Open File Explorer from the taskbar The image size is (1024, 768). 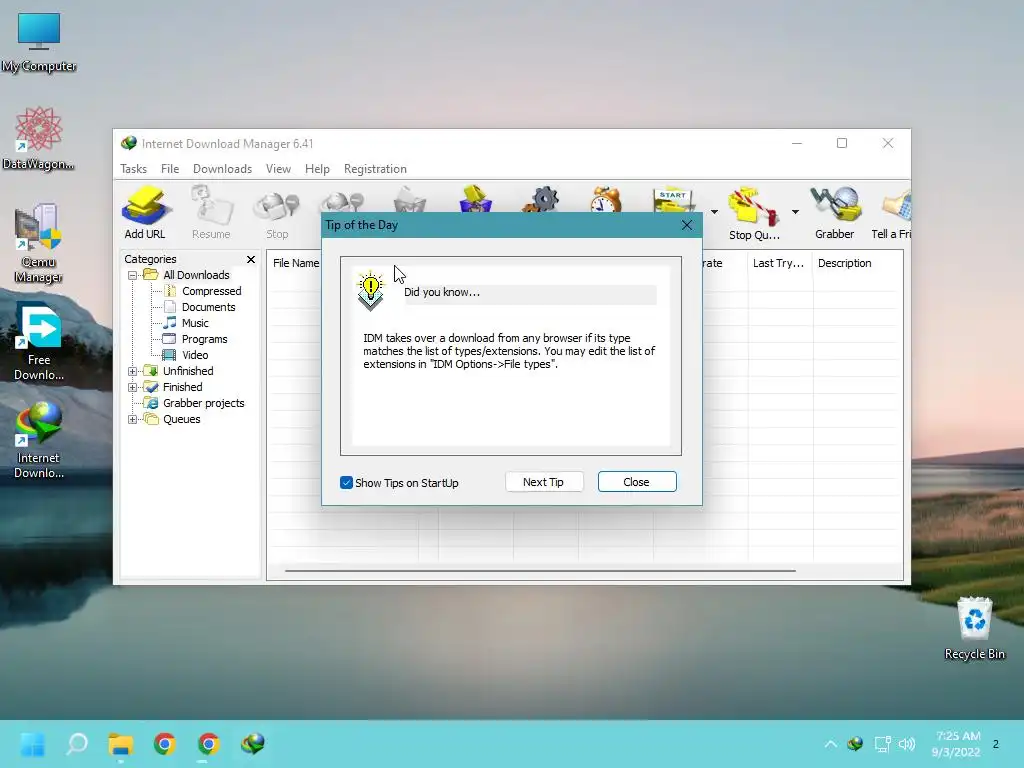click(121, 744)
